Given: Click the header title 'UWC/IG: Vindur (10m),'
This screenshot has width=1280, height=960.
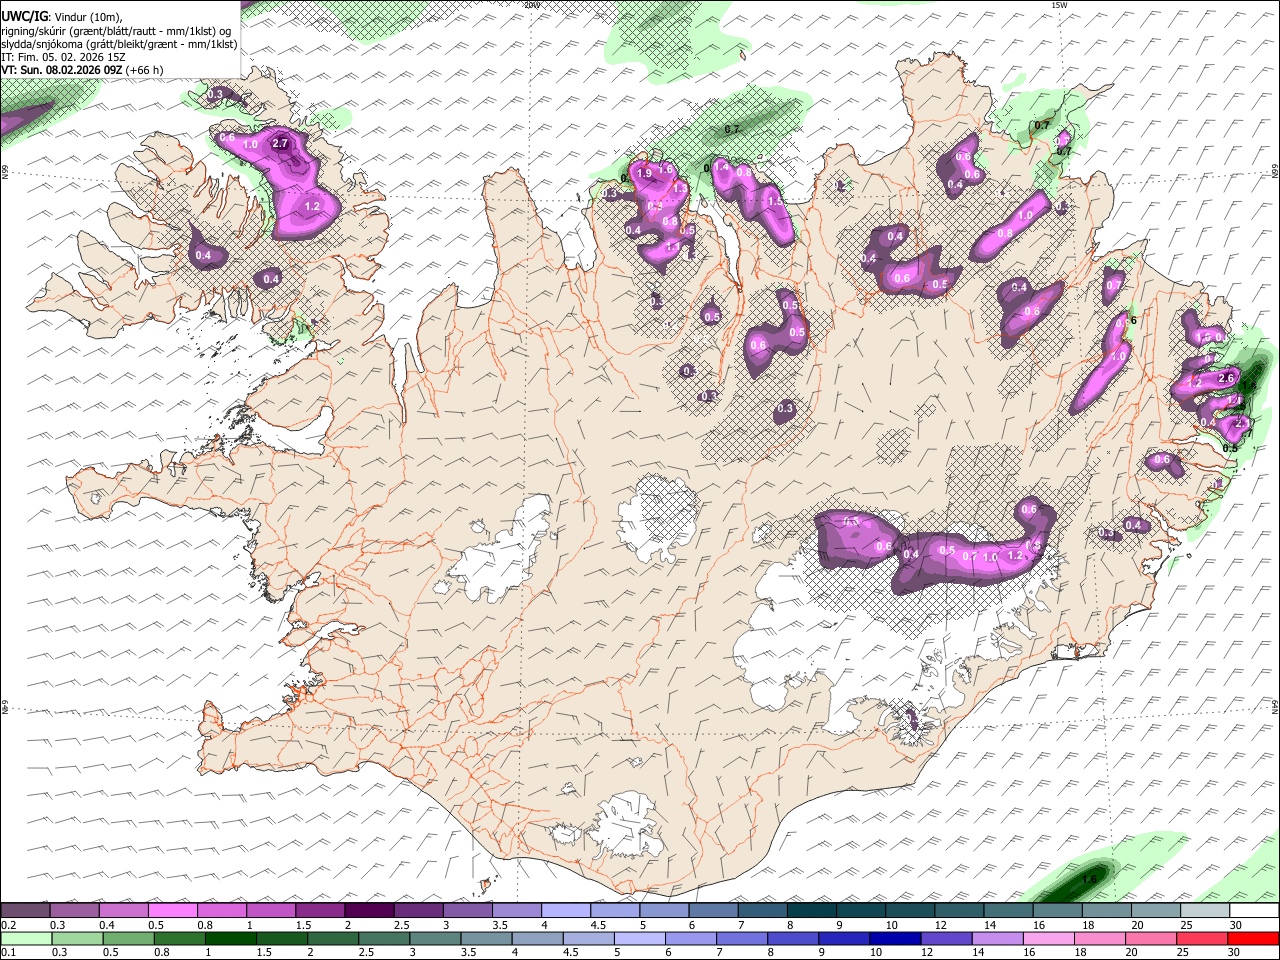Looking at the screenshot, I should 62,17.
